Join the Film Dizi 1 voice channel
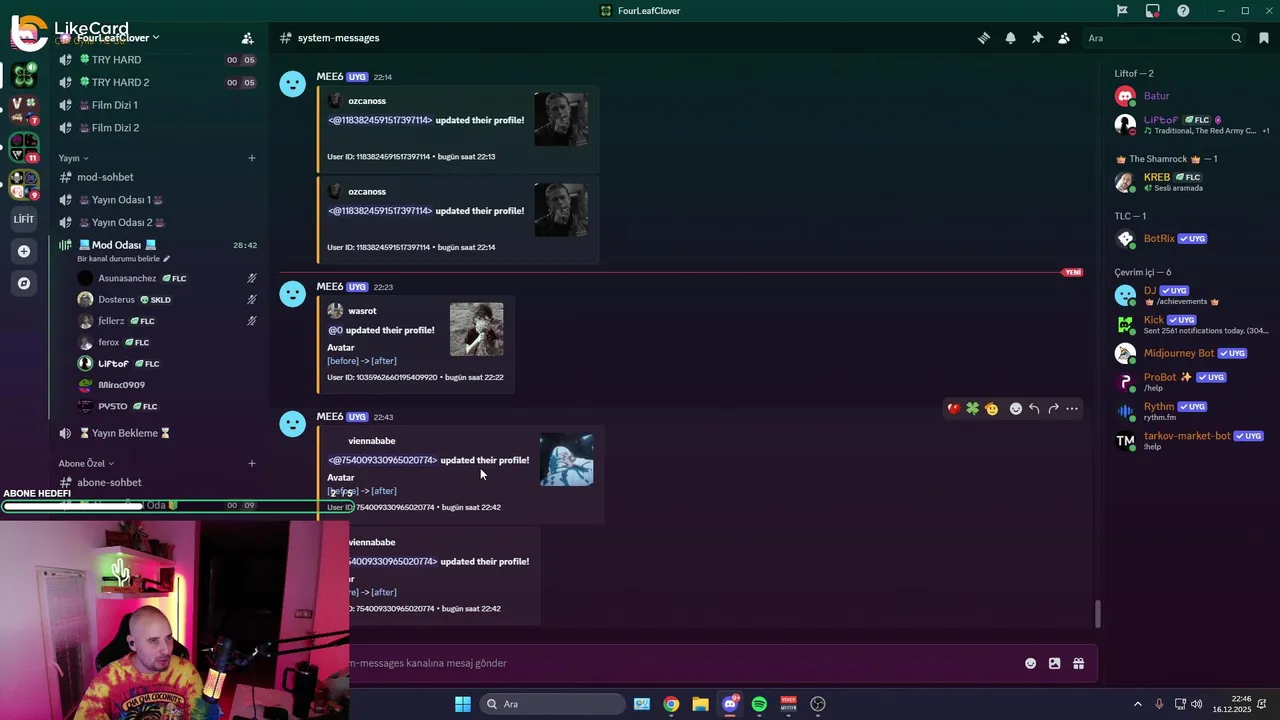Image resolution: width=1280 pixels, height=720 pixels. click(158, 105)
